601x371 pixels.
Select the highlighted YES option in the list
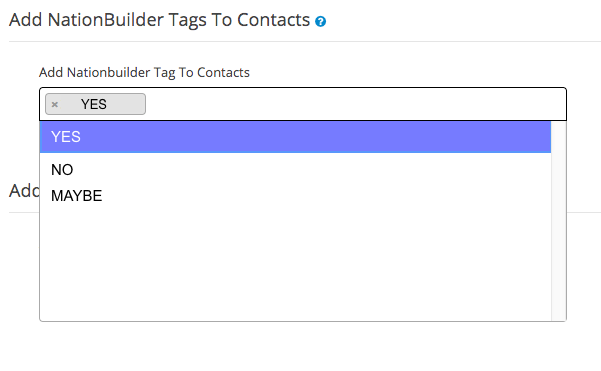[x=295, y=137]
